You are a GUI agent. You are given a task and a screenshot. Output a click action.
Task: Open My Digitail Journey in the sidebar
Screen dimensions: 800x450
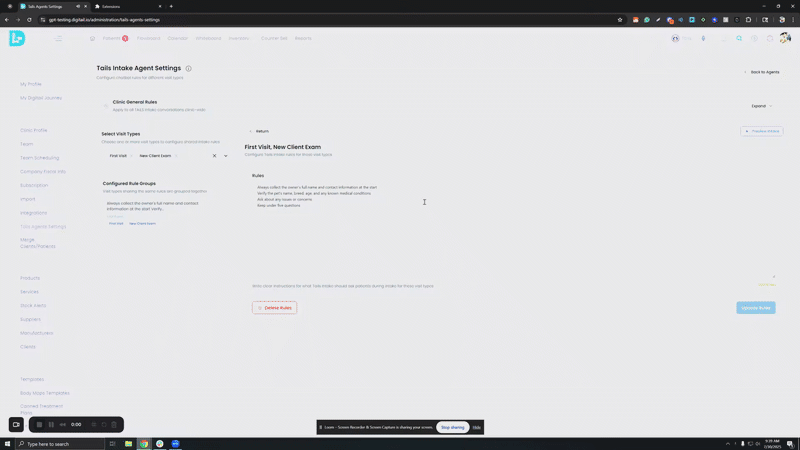(x=41, y=97)
